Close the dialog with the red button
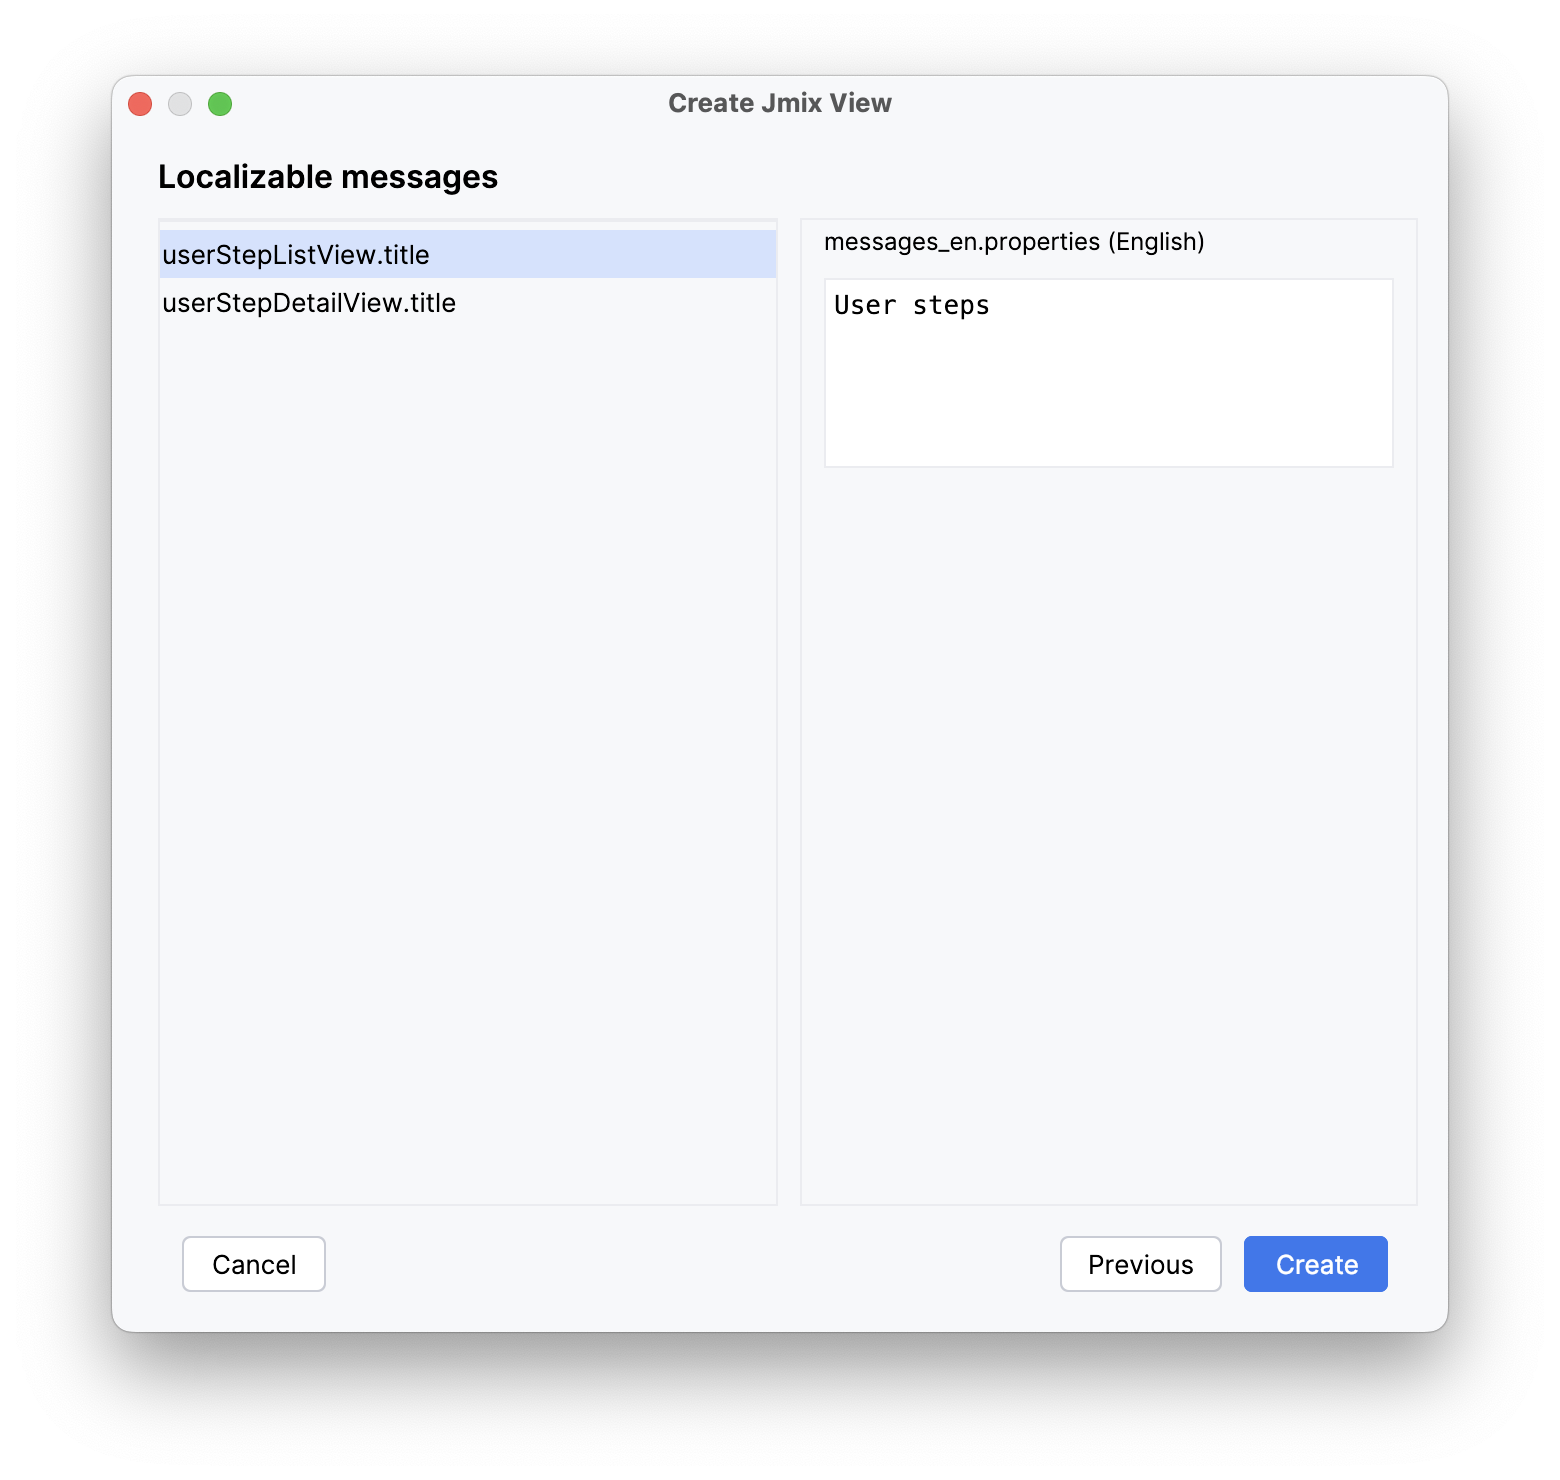 [140, 104]
